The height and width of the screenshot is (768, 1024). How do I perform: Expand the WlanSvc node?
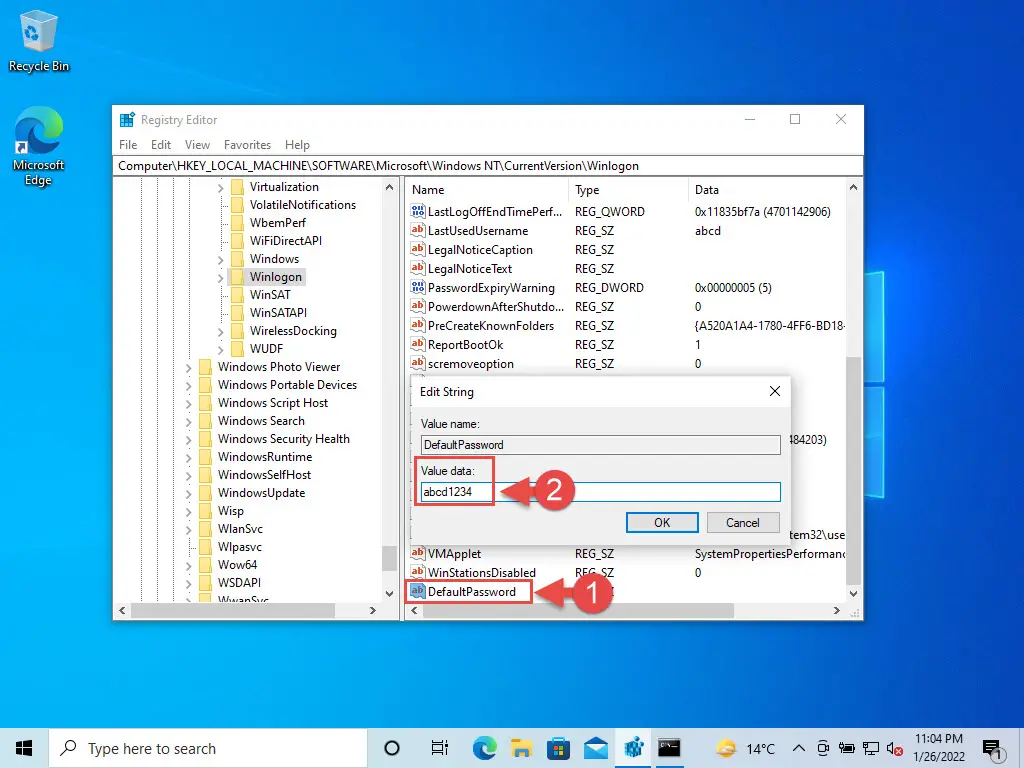(x=190, y=528)
